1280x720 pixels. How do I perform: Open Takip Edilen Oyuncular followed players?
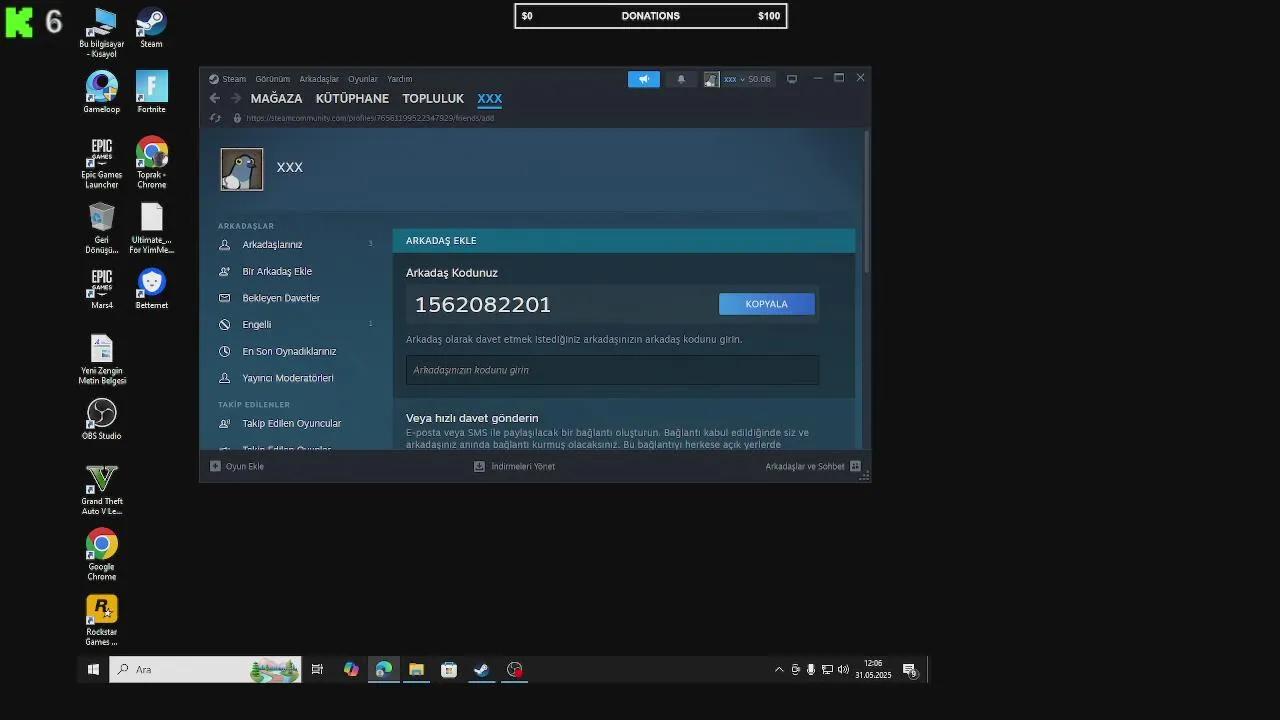tap(291, 423)
